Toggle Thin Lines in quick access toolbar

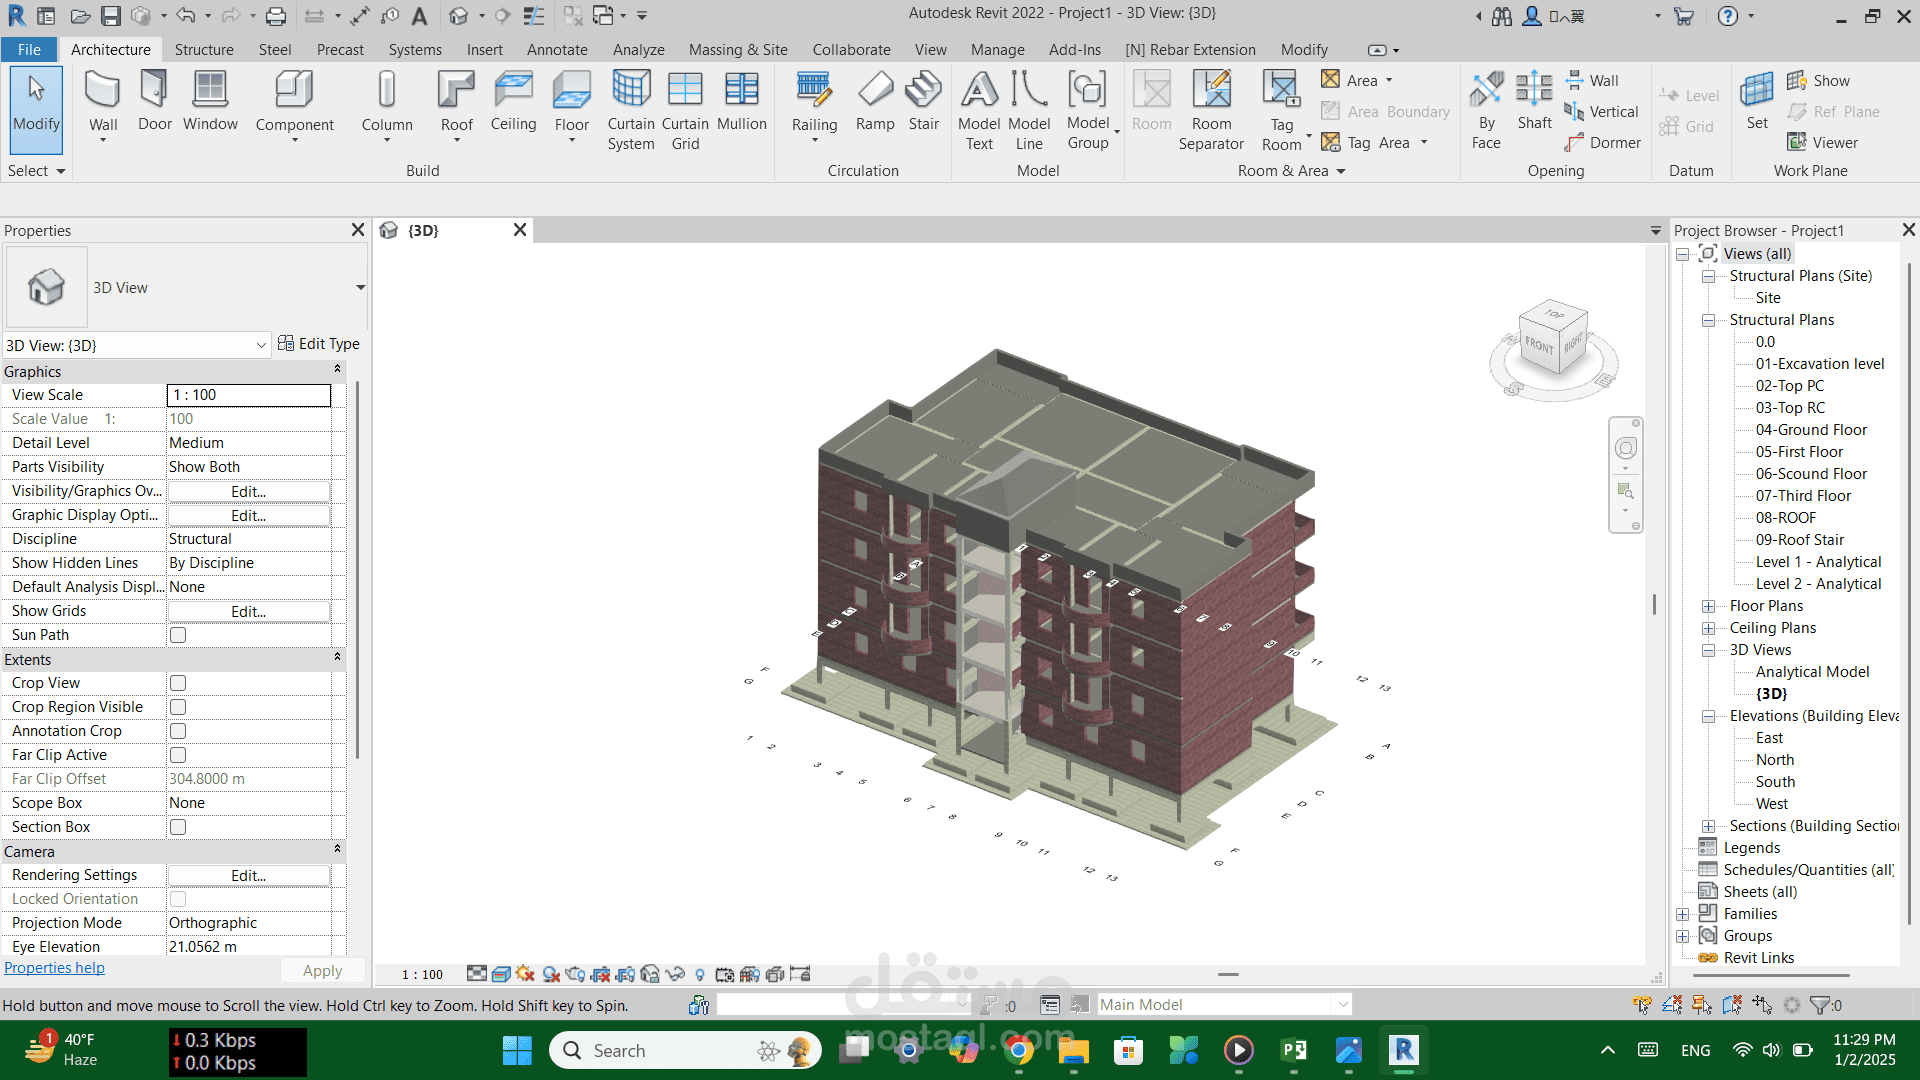click(534, 16)
